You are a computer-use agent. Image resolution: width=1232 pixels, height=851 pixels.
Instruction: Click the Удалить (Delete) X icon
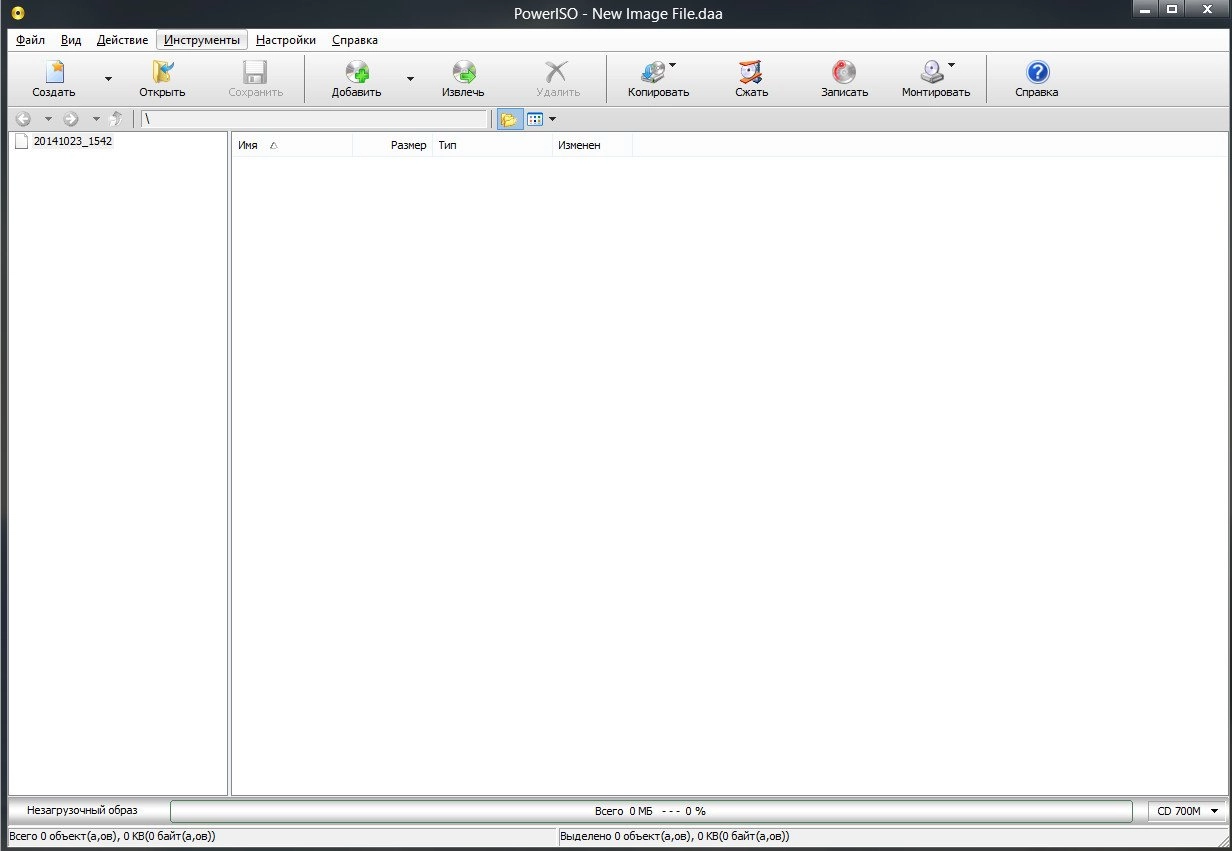(557, 73)
